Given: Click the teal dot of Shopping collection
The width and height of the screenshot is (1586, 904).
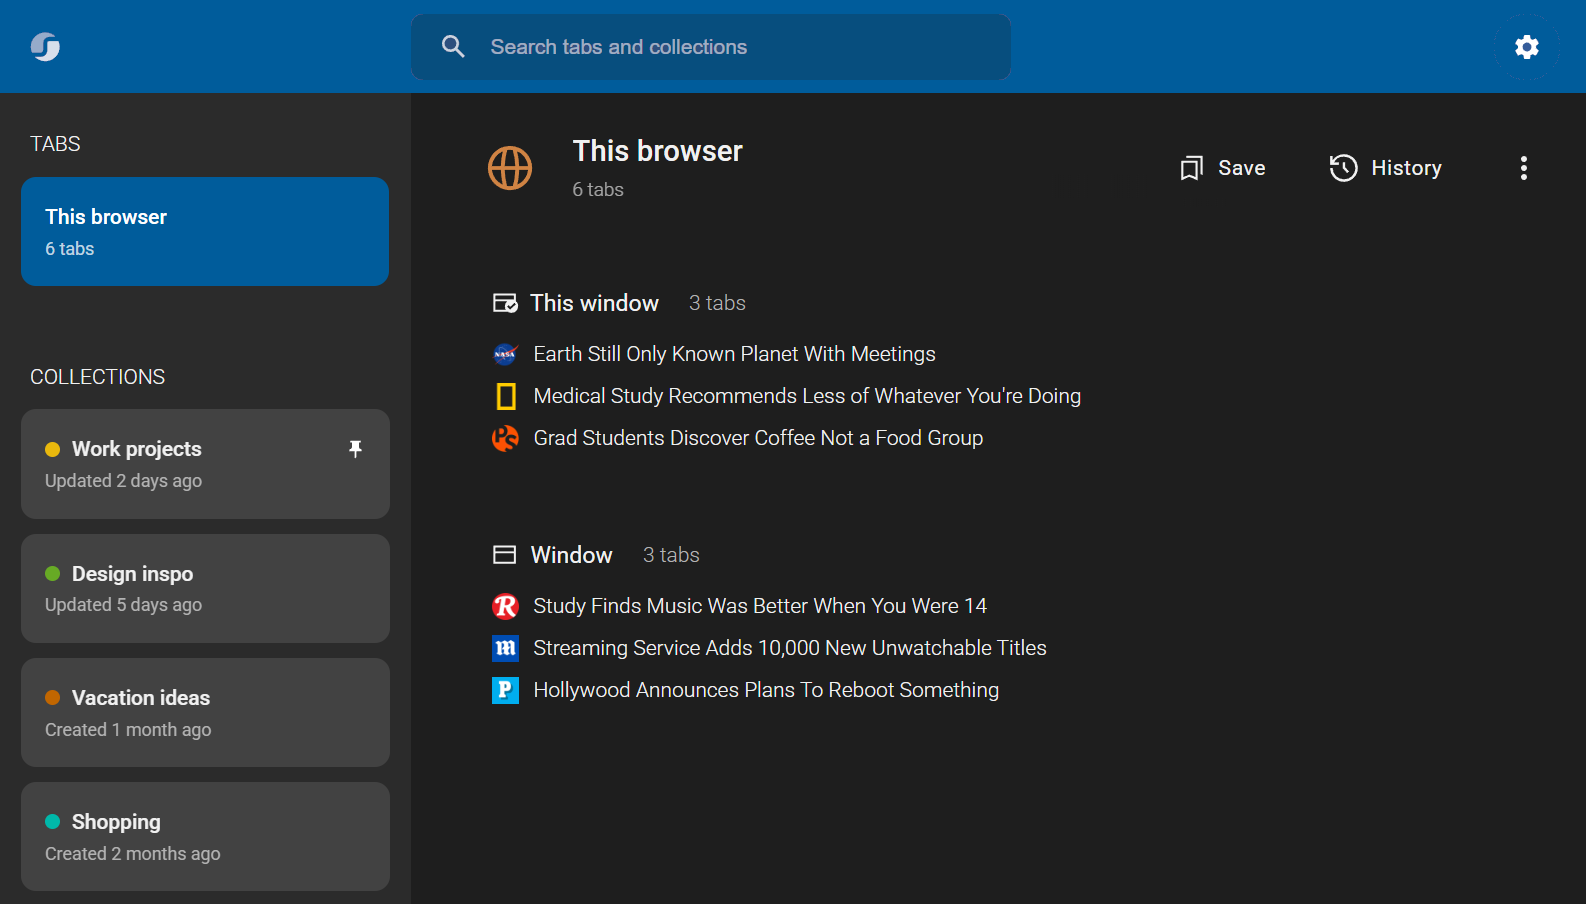Looking at the screenshot, I should (x=53, y=822).
